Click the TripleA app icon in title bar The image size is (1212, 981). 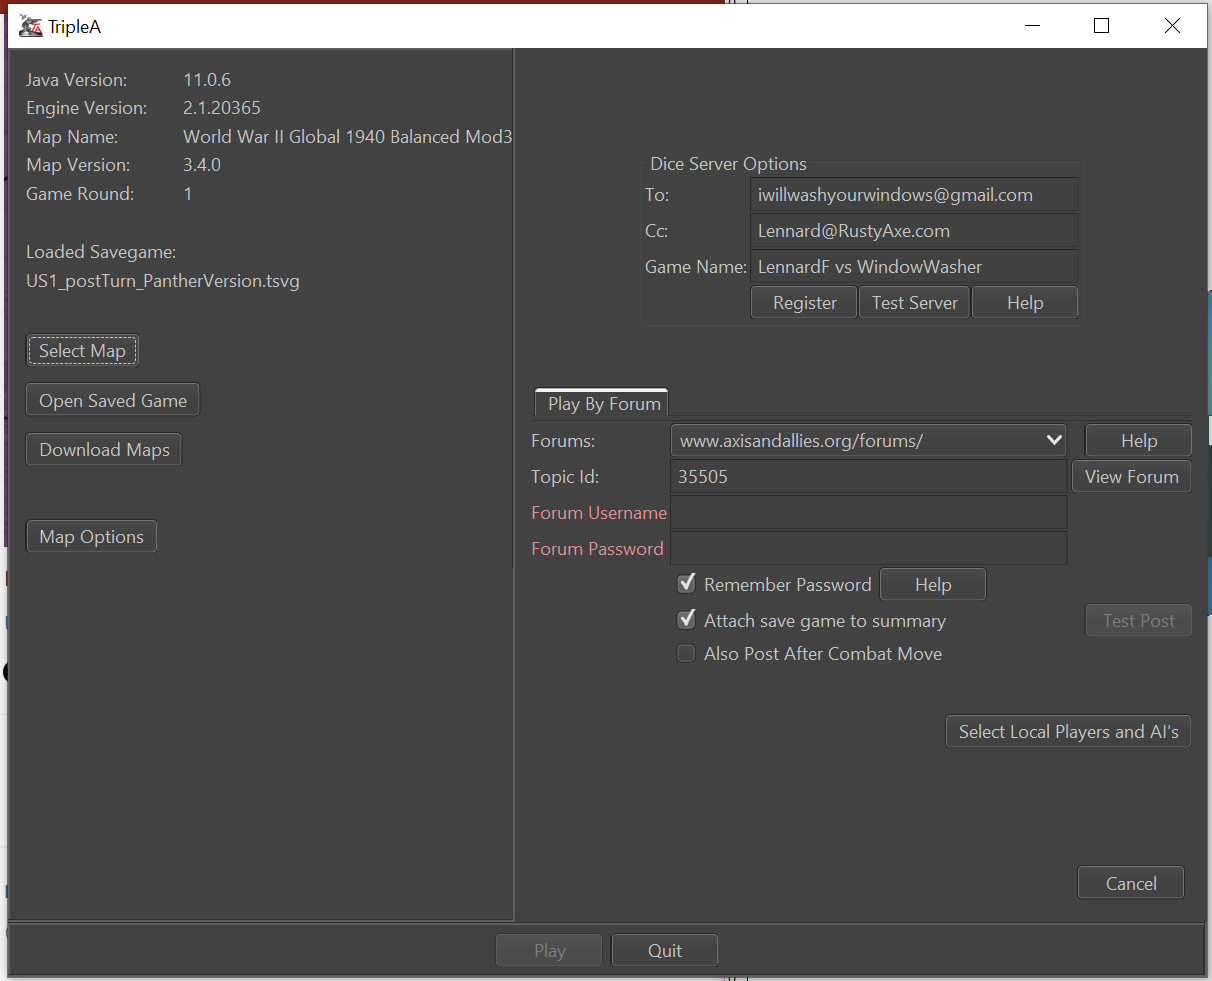pos(31,26)
